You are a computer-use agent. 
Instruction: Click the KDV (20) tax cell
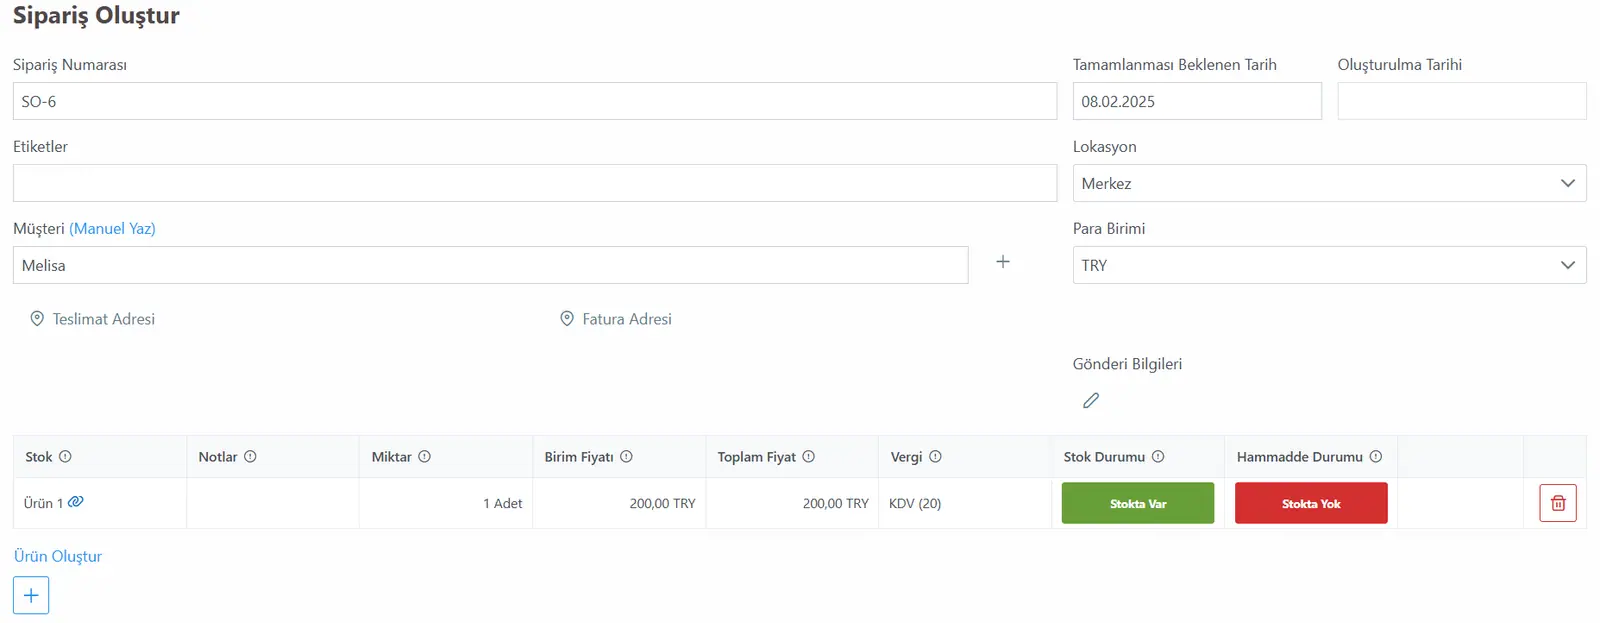coord(965,503)
